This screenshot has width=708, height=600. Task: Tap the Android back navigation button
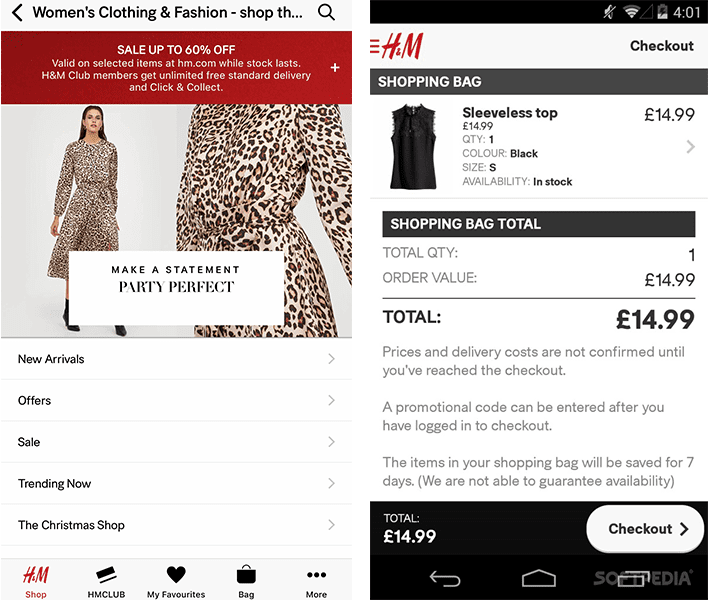click(x=445, y=578)
